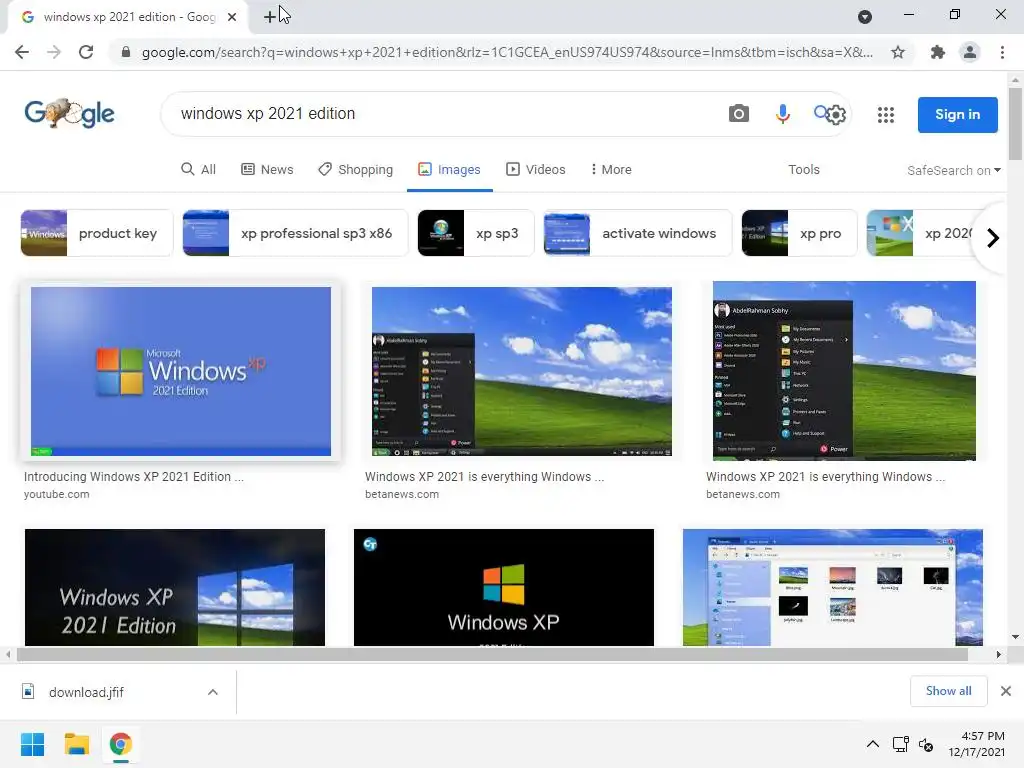Image resolution: width=1024 pixels, height=768 pixels.
Task: Click the vertical scrollbar up arrow
Action: point(1015,80)
